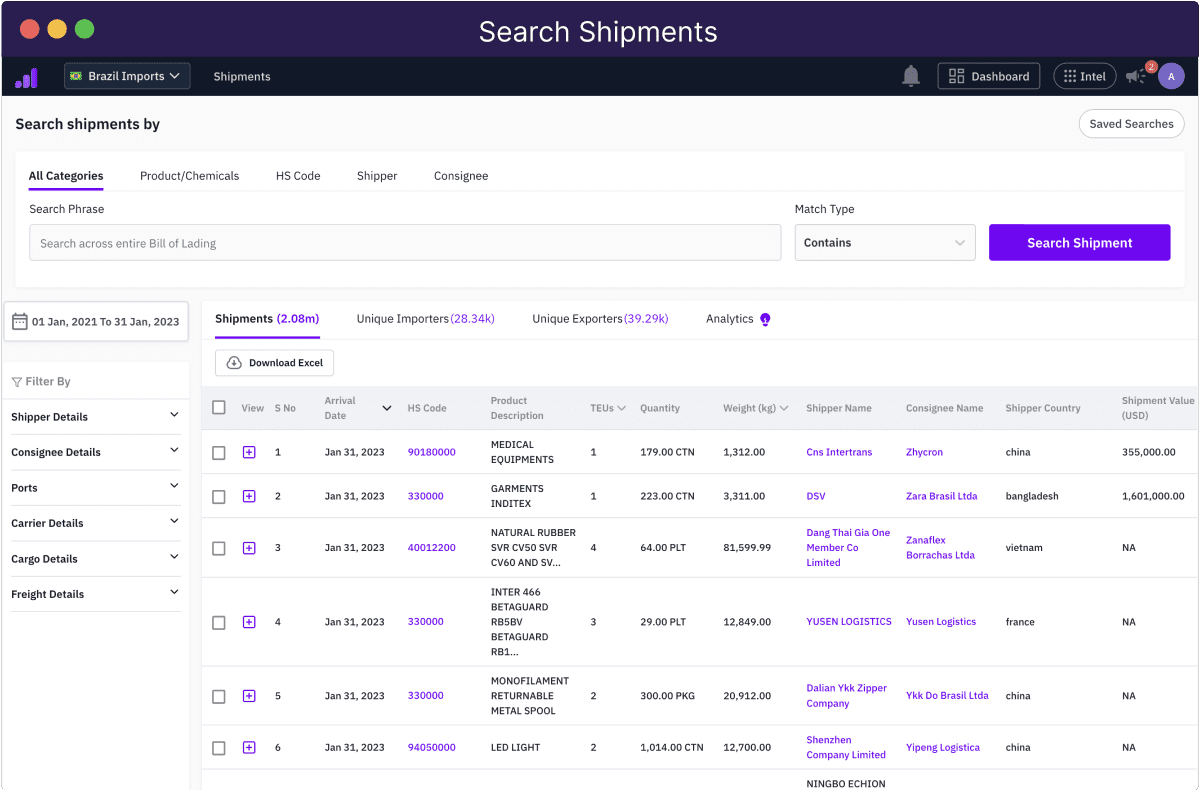Expand details for shipment row 6
The width and height of the screenshot is (1199, 790).
click(x=249, y=747)
